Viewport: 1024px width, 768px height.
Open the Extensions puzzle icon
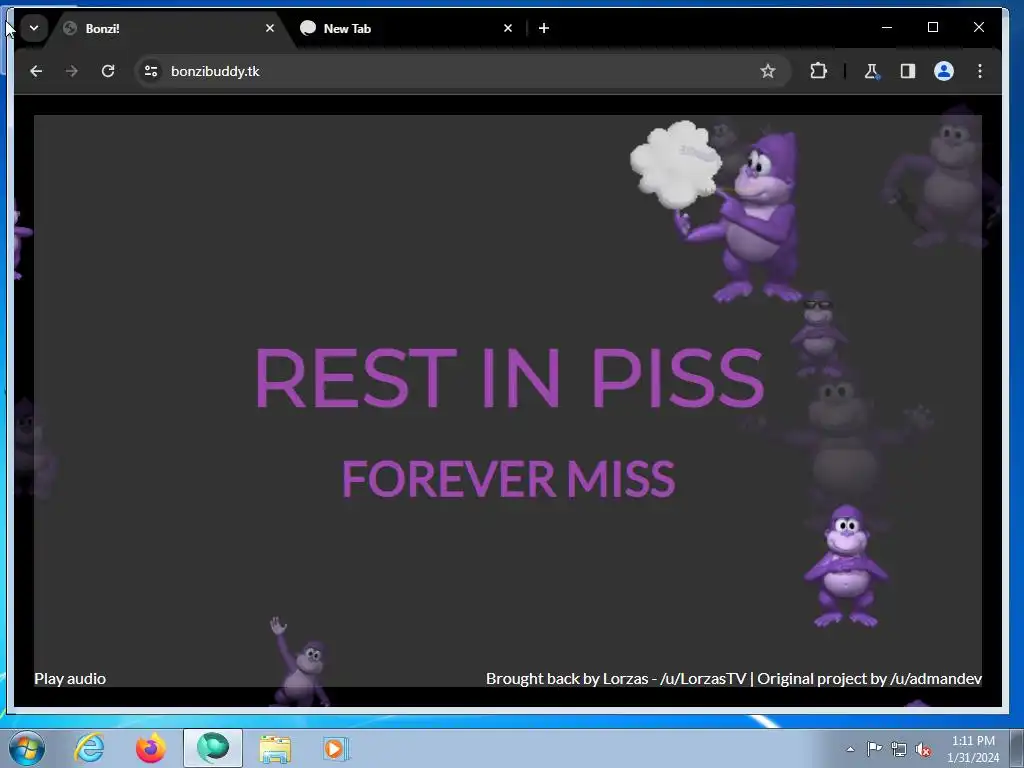coord(818,71)
